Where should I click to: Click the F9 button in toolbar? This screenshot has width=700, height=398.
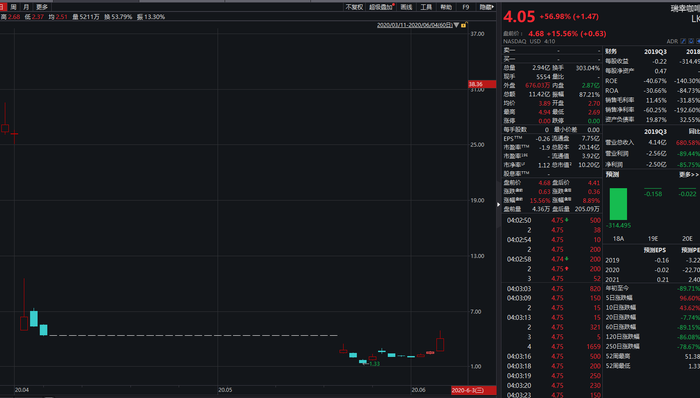[466, 7]
